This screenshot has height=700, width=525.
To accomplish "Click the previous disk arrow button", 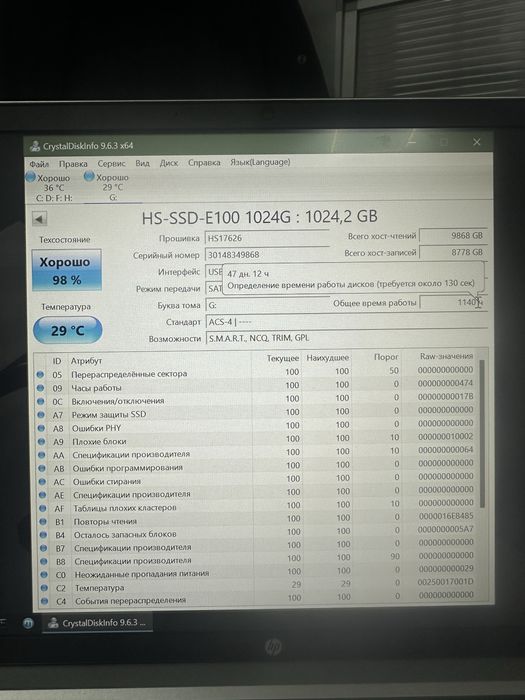I will (39, 219).
